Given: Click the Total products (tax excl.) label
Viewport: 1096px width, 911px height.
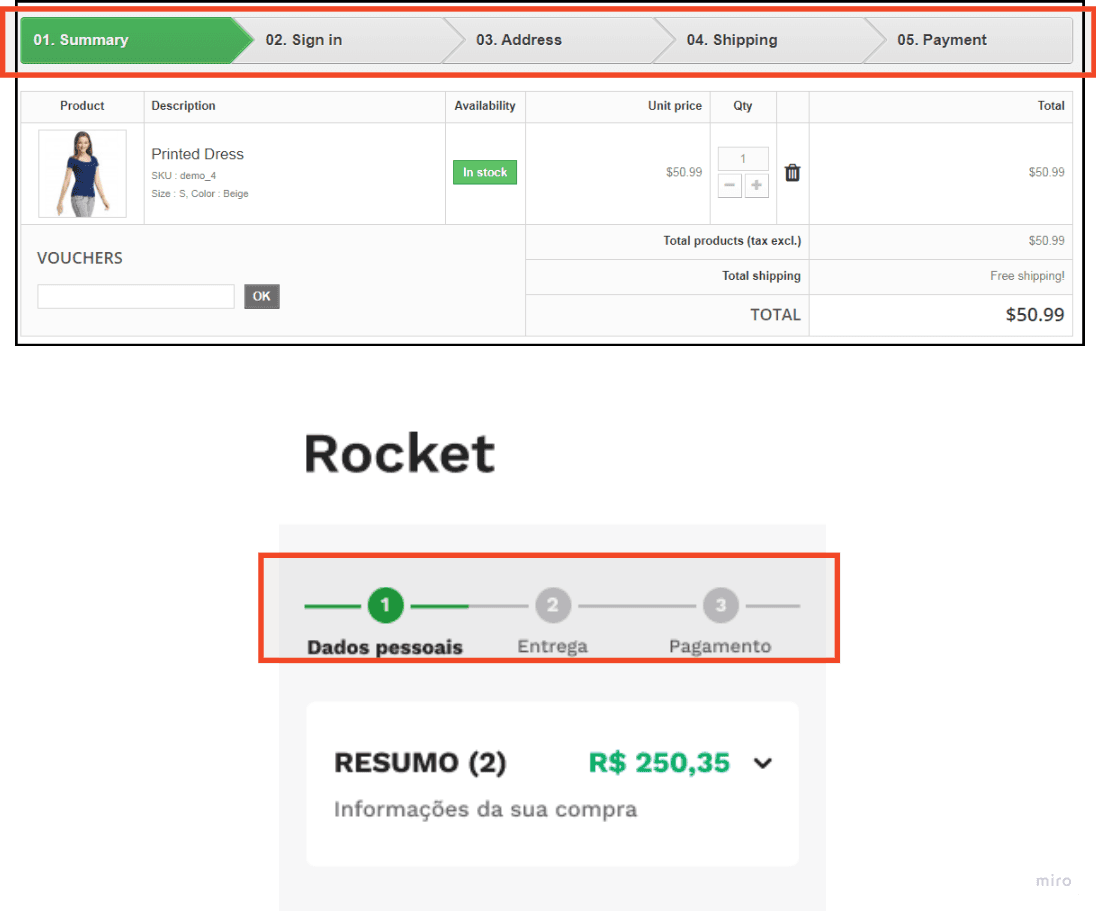Looking at the screenshot, I should (x=732, y=241).
